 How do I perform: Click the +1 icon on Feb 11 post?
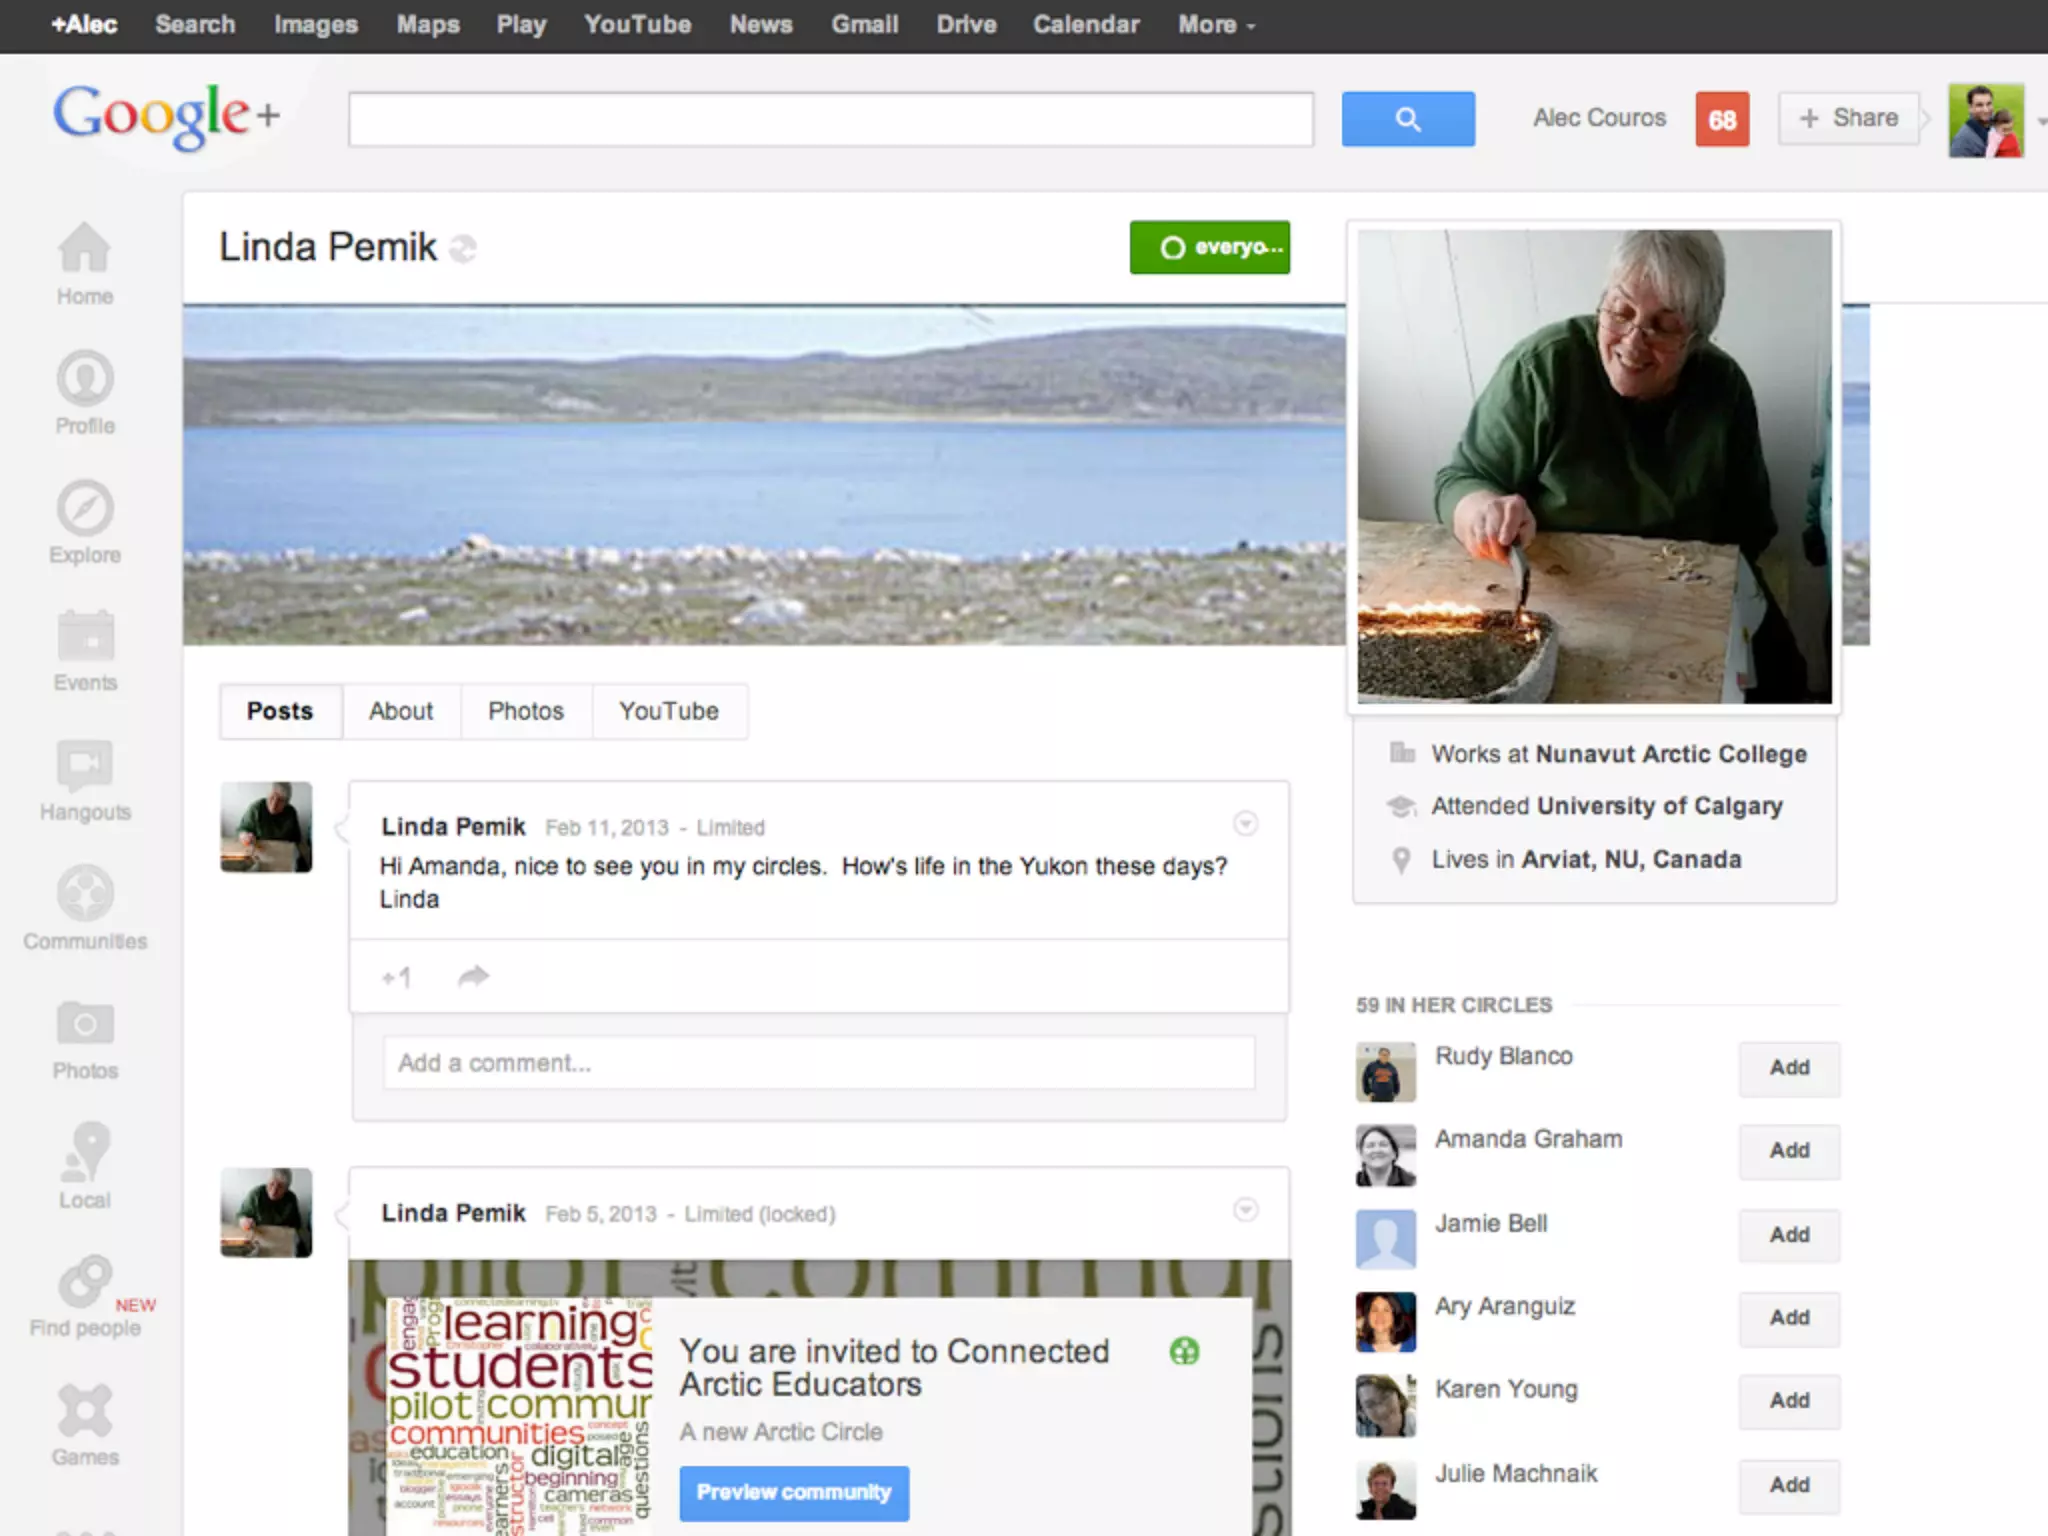[x=397, y=977]
